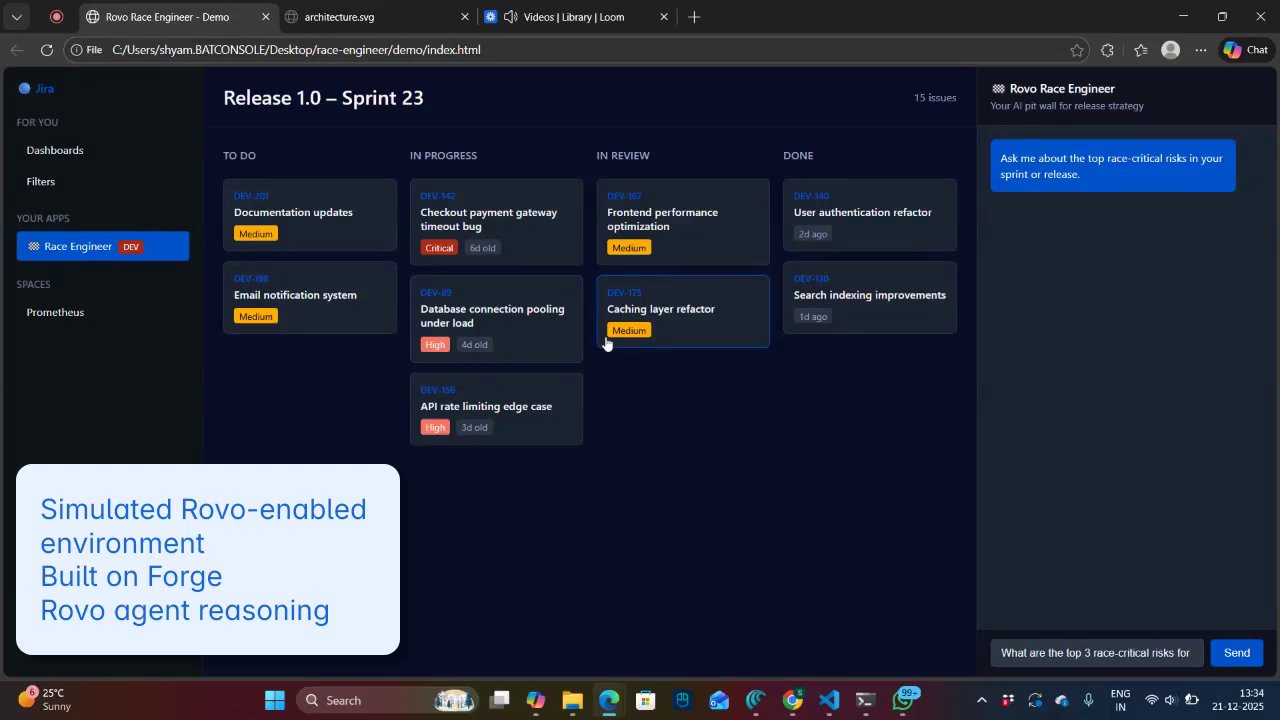This screenshot has width=1280, height=720.
Task: Open Microsoft Store from taskbar
Action: [x=646, y=700]
